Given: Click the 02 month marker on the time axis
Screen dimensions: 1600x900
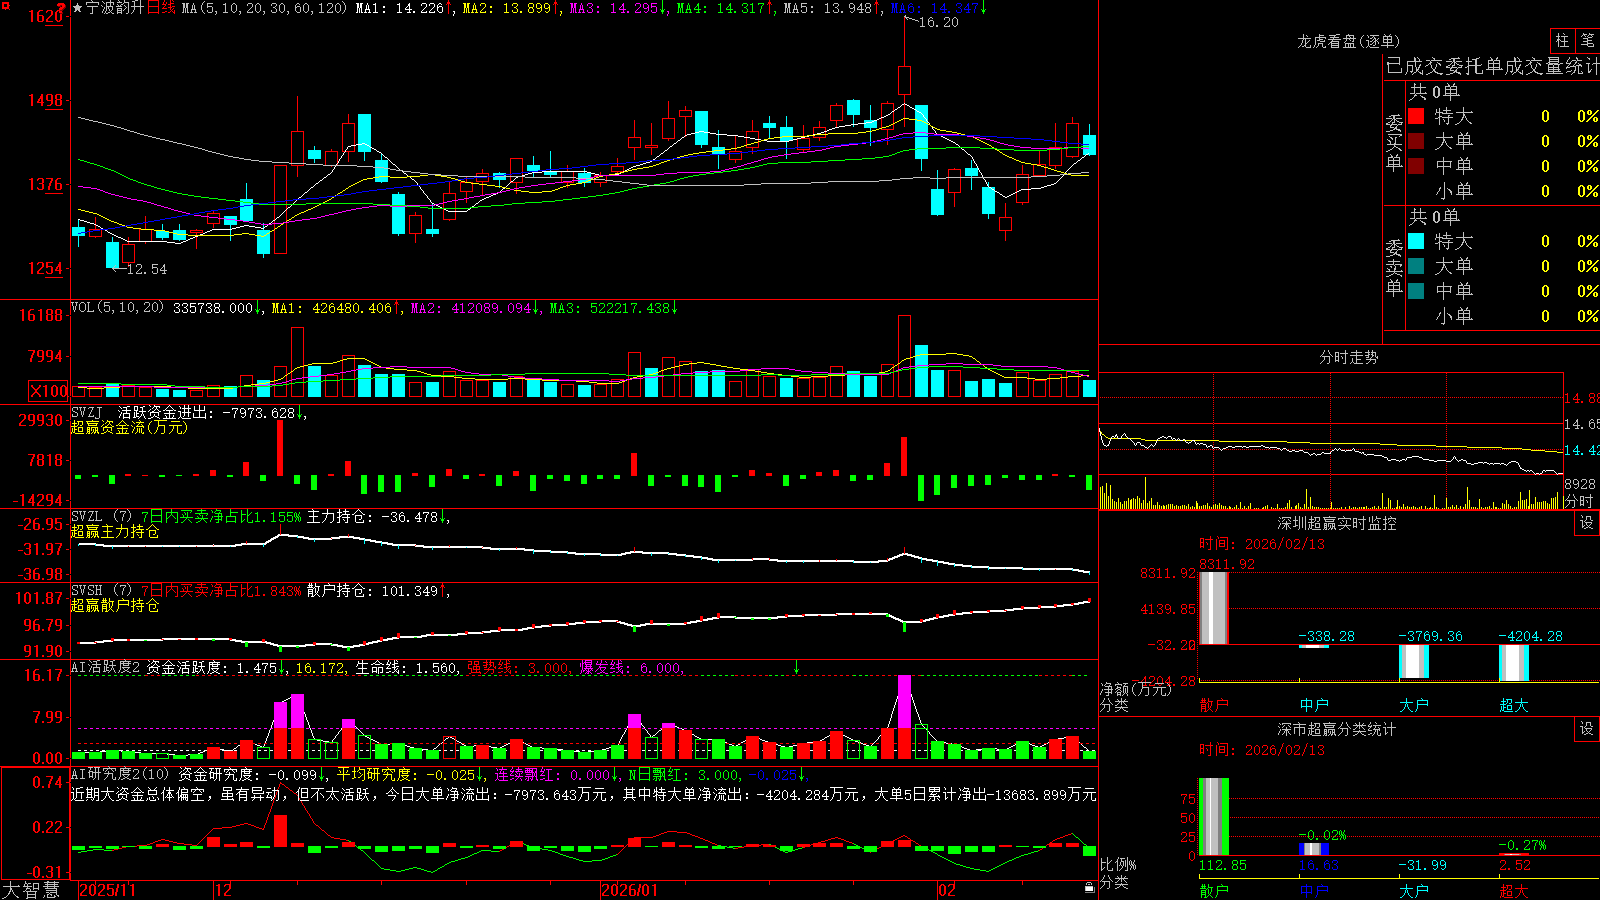Looking at the screenshot, I should tap(946, 890).
